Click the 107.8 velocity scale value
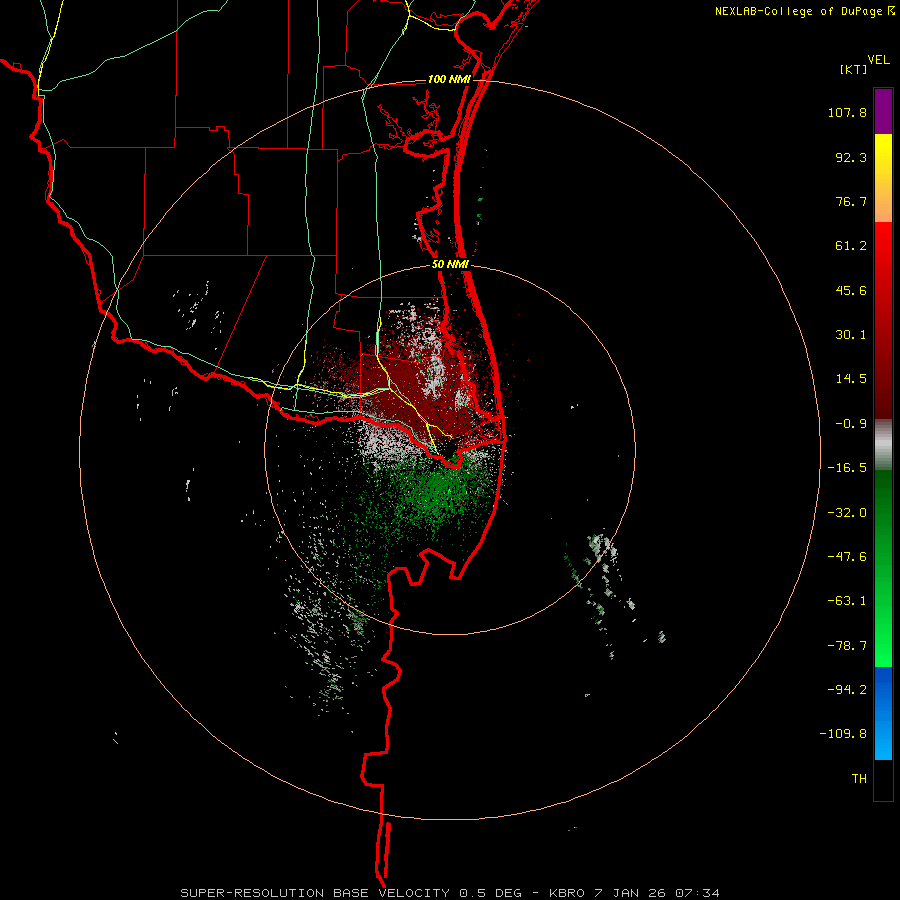Image resolution: width=900 pixels, height=900 pixels. tap(847, 112)
